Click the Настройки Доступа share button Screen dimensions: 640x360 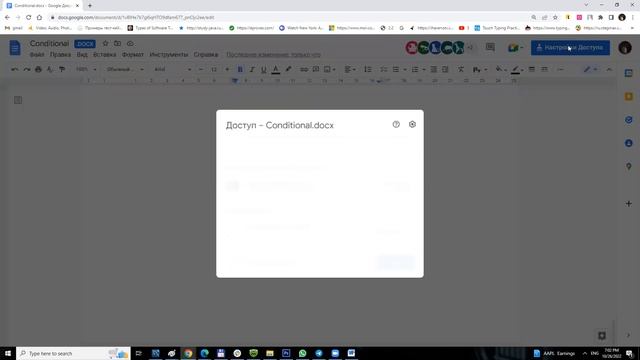pyautogui.click(x=570, y=48)
